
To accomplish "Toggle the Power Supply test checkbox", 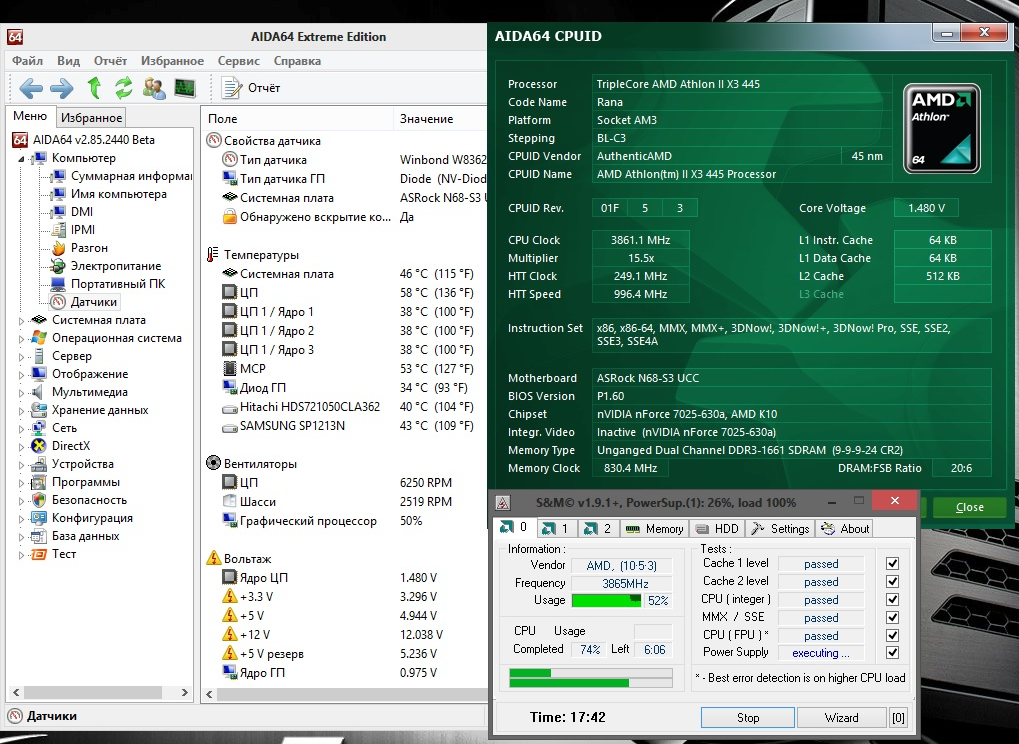I will pyautogui.click(x=892, y=652).
